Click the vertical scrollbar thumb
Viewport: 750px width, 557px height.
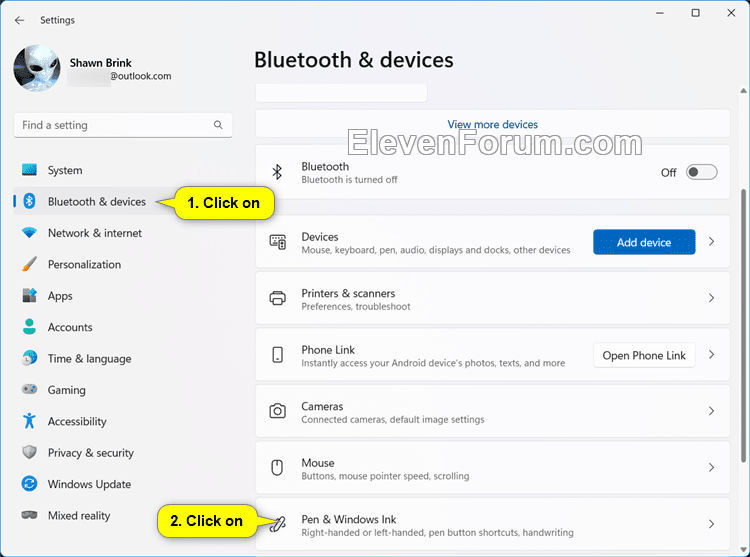point(743,326)
